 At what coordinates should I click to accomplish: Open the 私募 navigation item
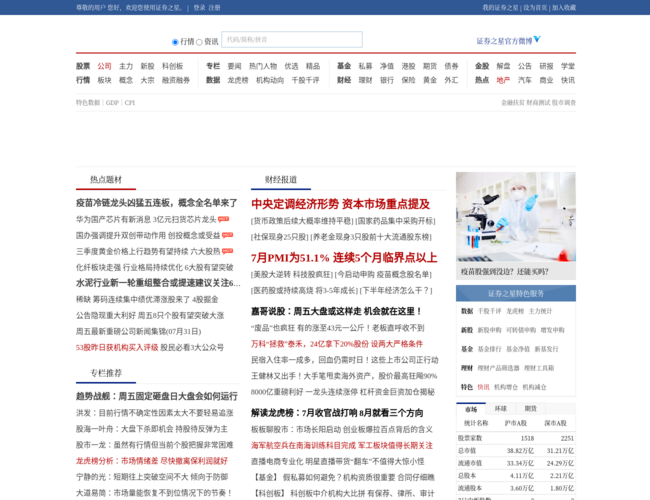tap(365, 66)
